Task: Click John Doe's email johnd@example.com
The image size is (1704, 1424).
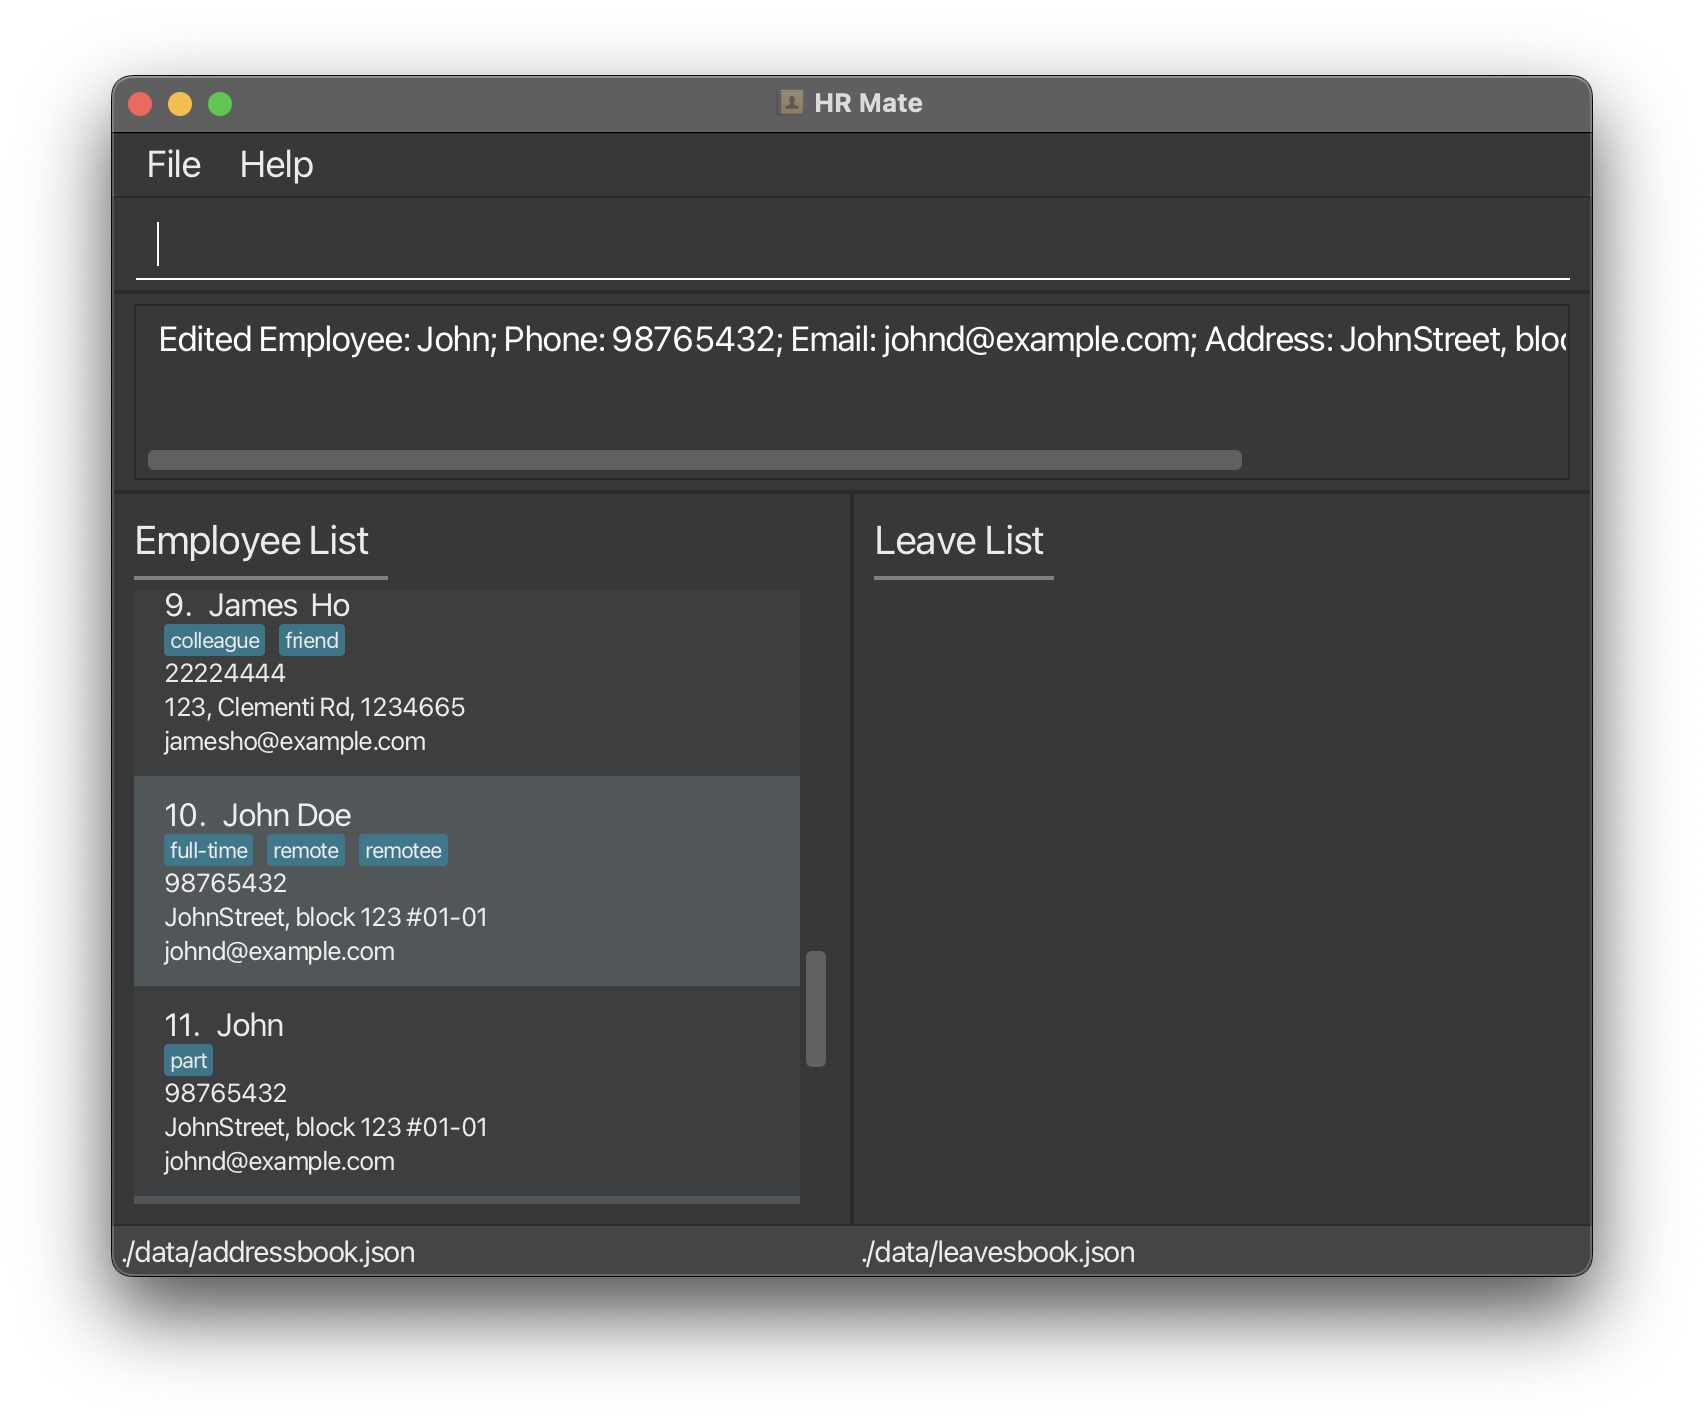Action: click(x=280, y=951)
